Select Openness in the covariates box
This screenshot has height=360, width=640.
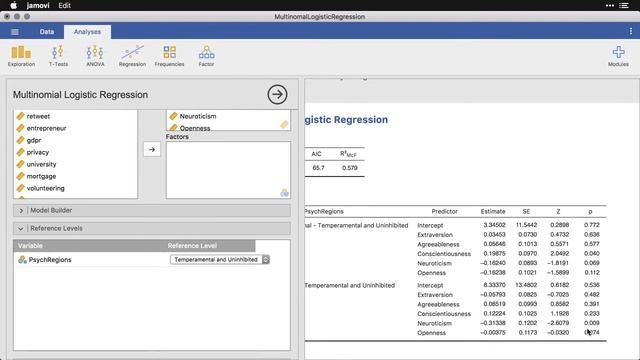coord(195,128)
